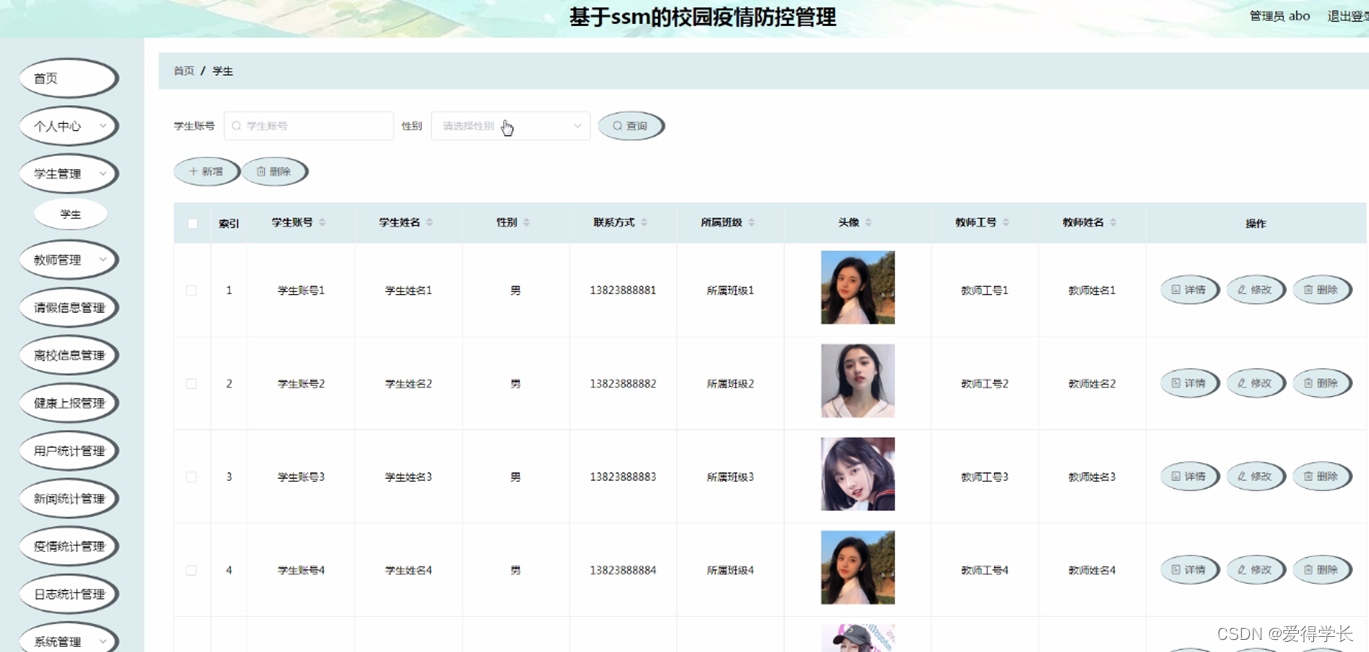This screenshot has height=652, width=1369.
Task: Open 离校信息管理 in sidebar
Action: pyautogui.click(x=69, y=355)
